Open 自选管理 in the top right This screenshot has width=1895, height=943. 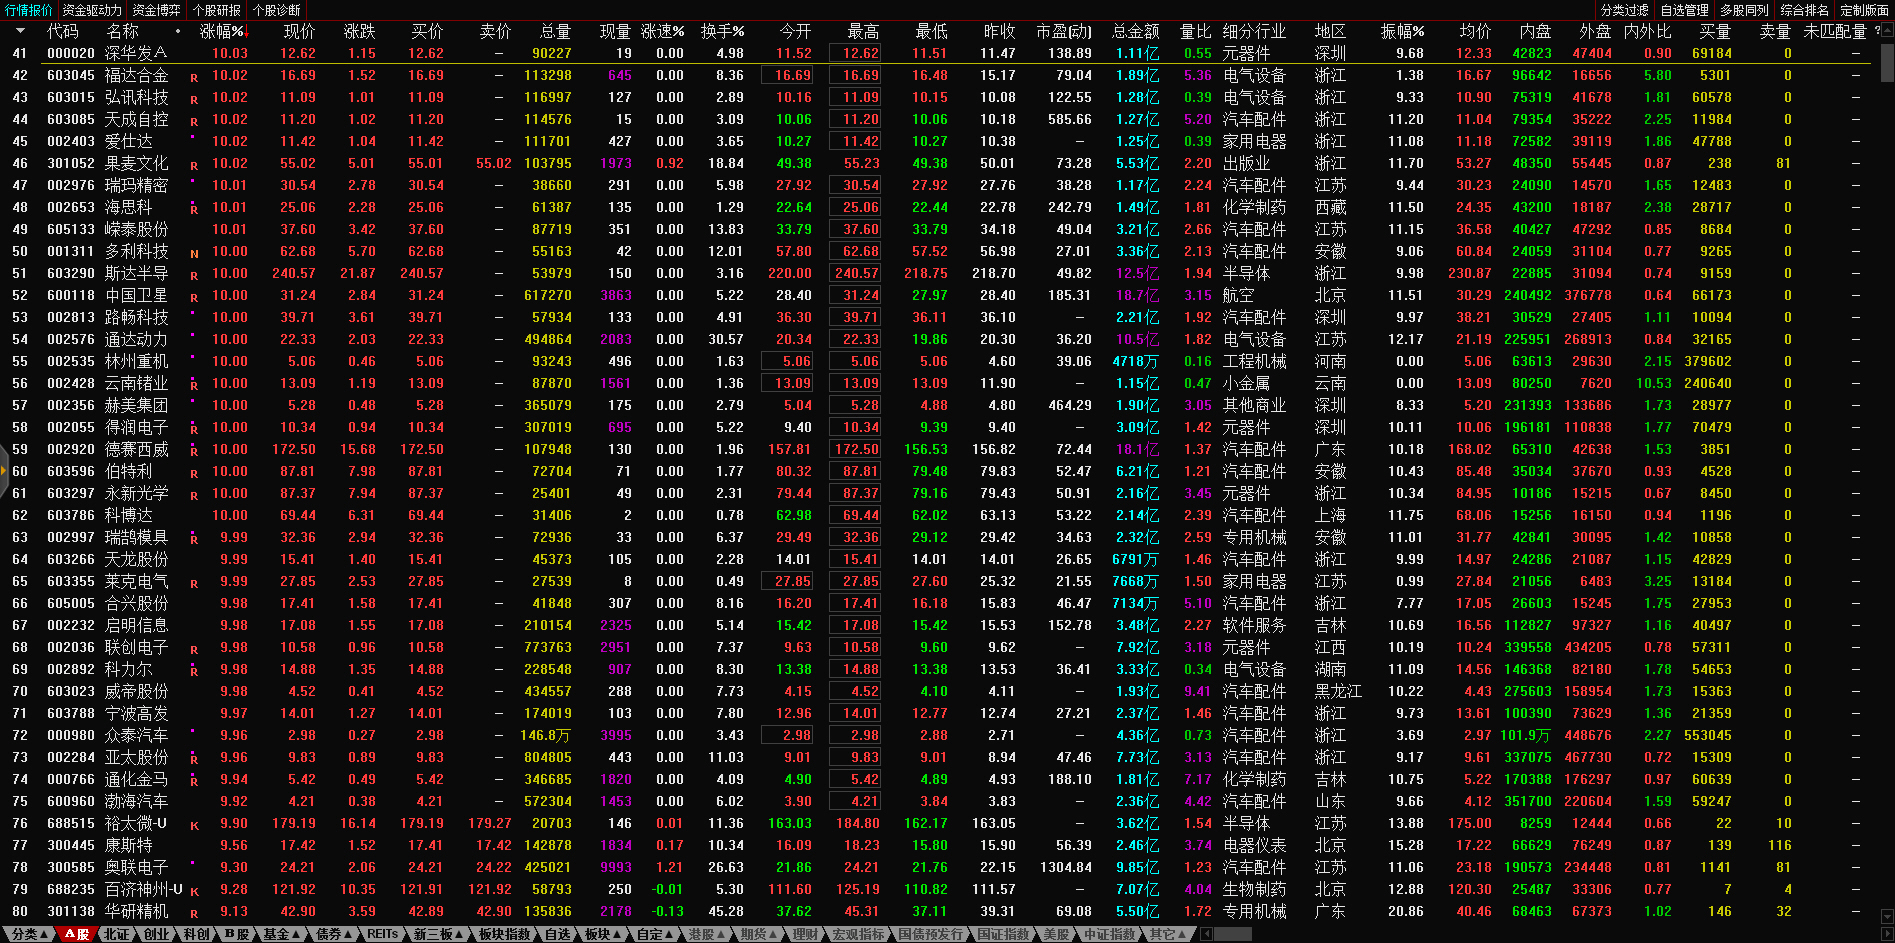point(1684,10)
